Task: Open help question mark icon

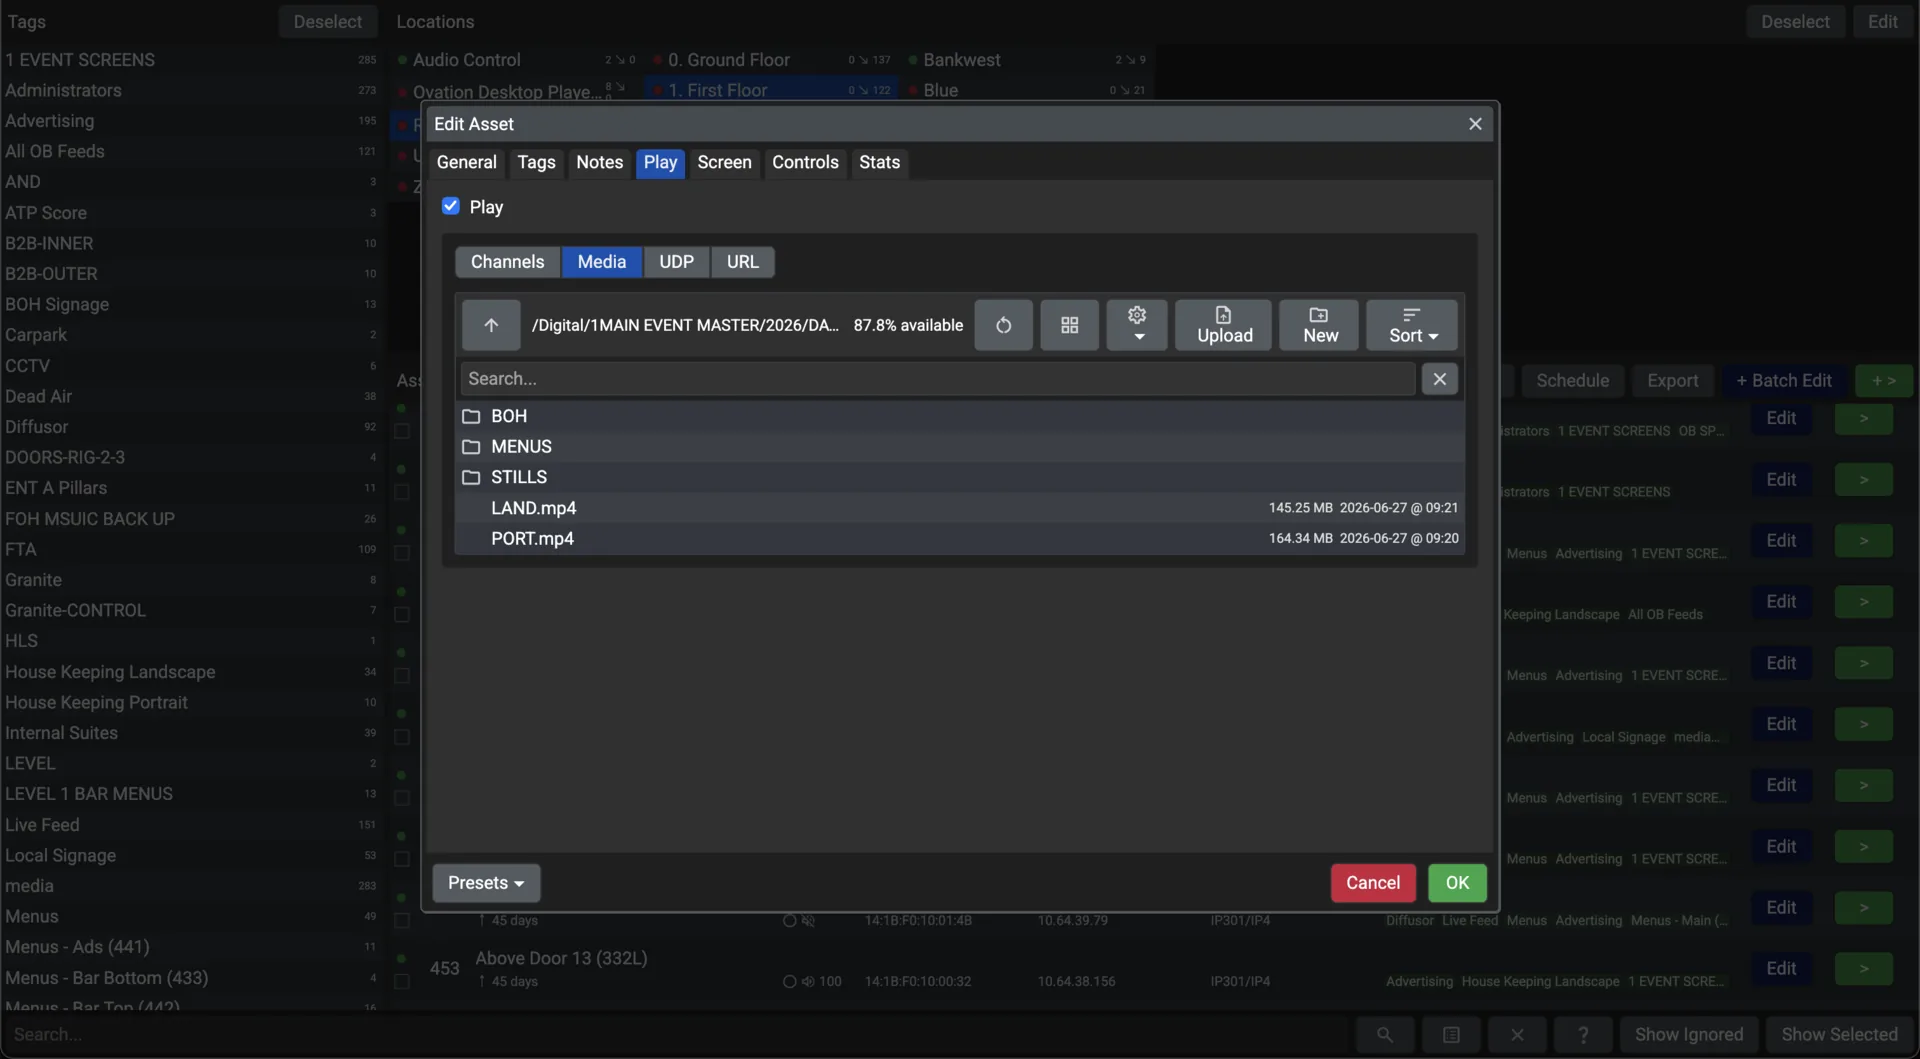Action: tap(1583, 1035)
